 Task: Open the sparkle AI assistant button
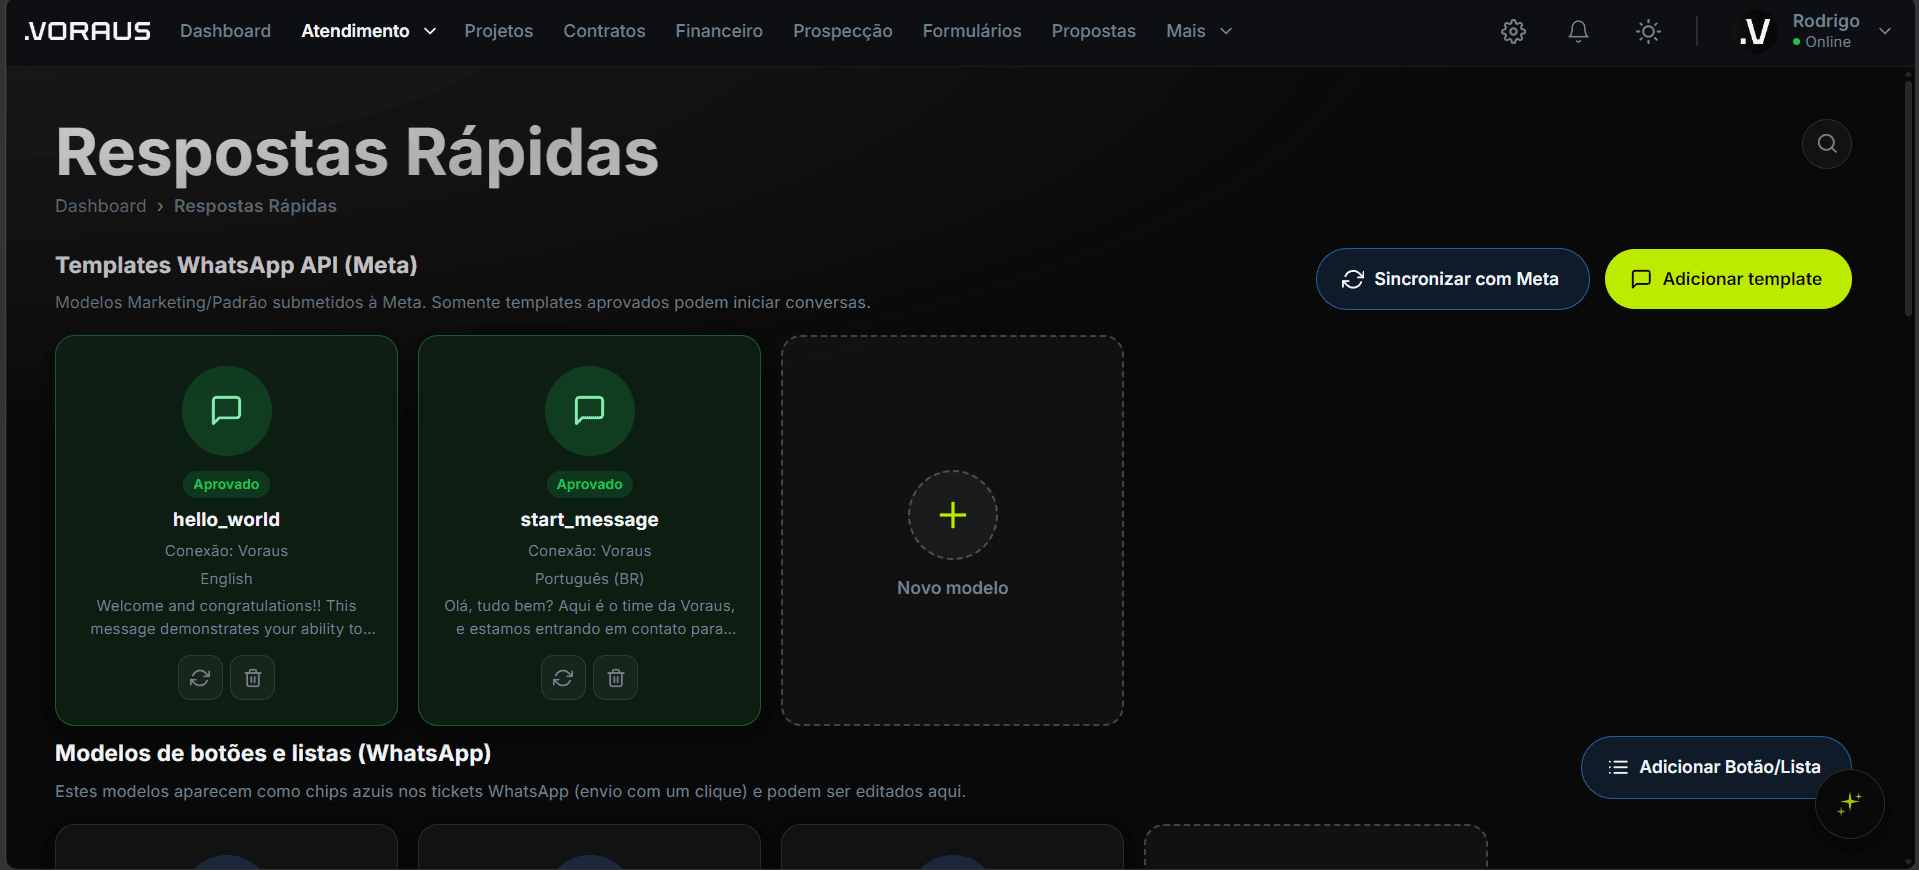pos(1850,803)
